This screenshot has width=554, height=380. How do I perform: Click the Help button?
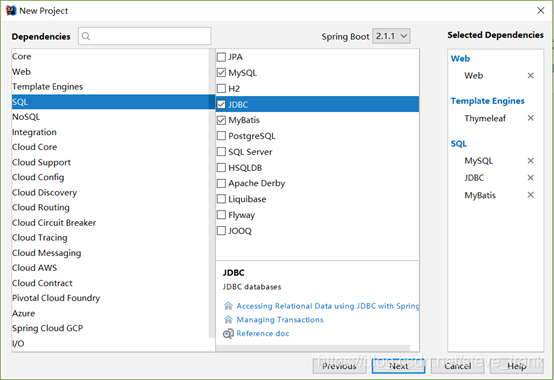coord(516,366)
